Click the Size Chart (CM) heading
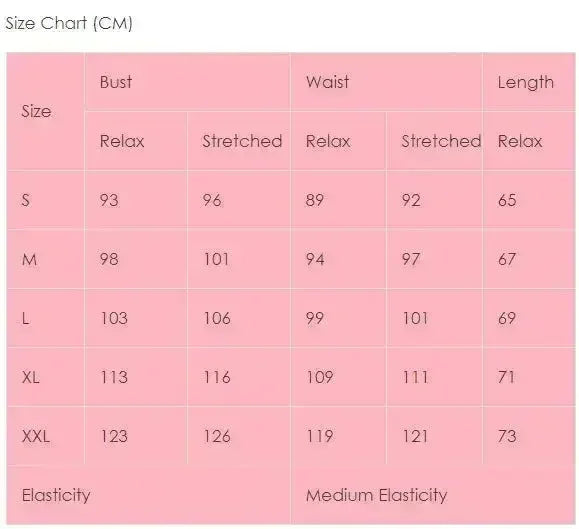579x529 pixels. pos(69,23)
